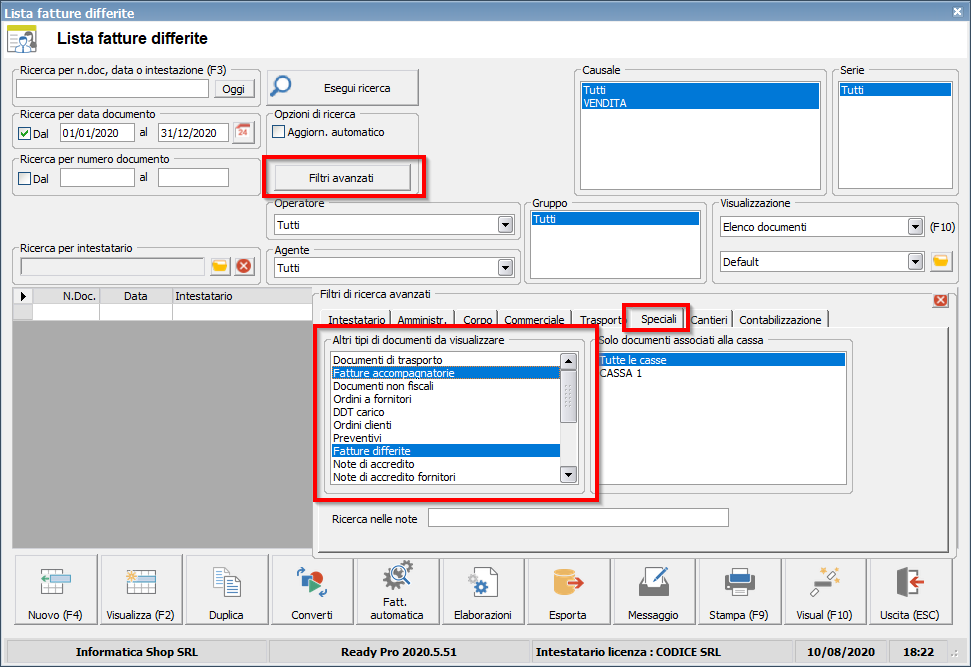Viewport: 971px width, 667px height.
Task: Expand the Operatore dropdown
Action: (505, 225)
